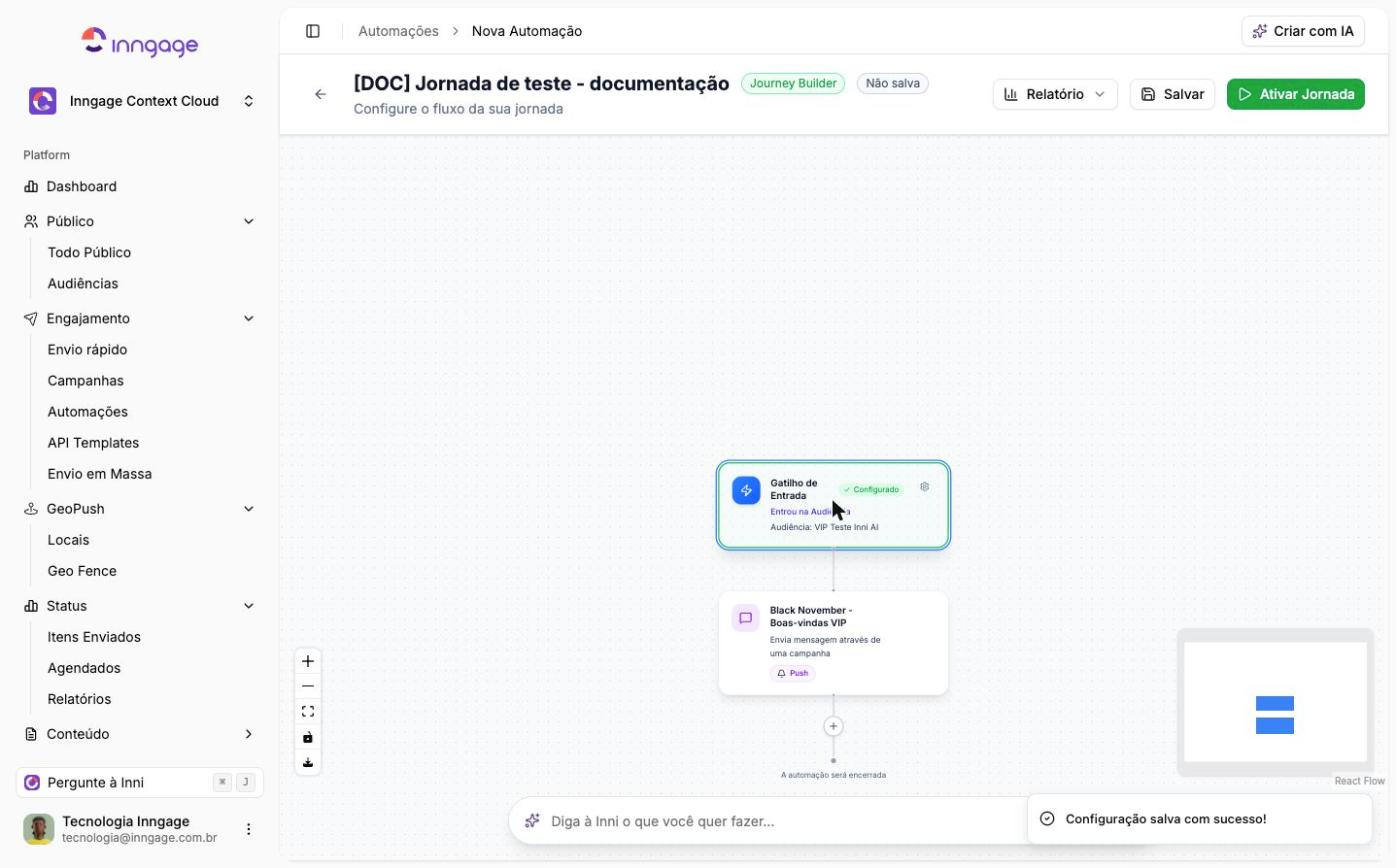The height and width of the screenshot is (868, 1396).
Task: Download the flow canvas image
Action: (308, 763)
